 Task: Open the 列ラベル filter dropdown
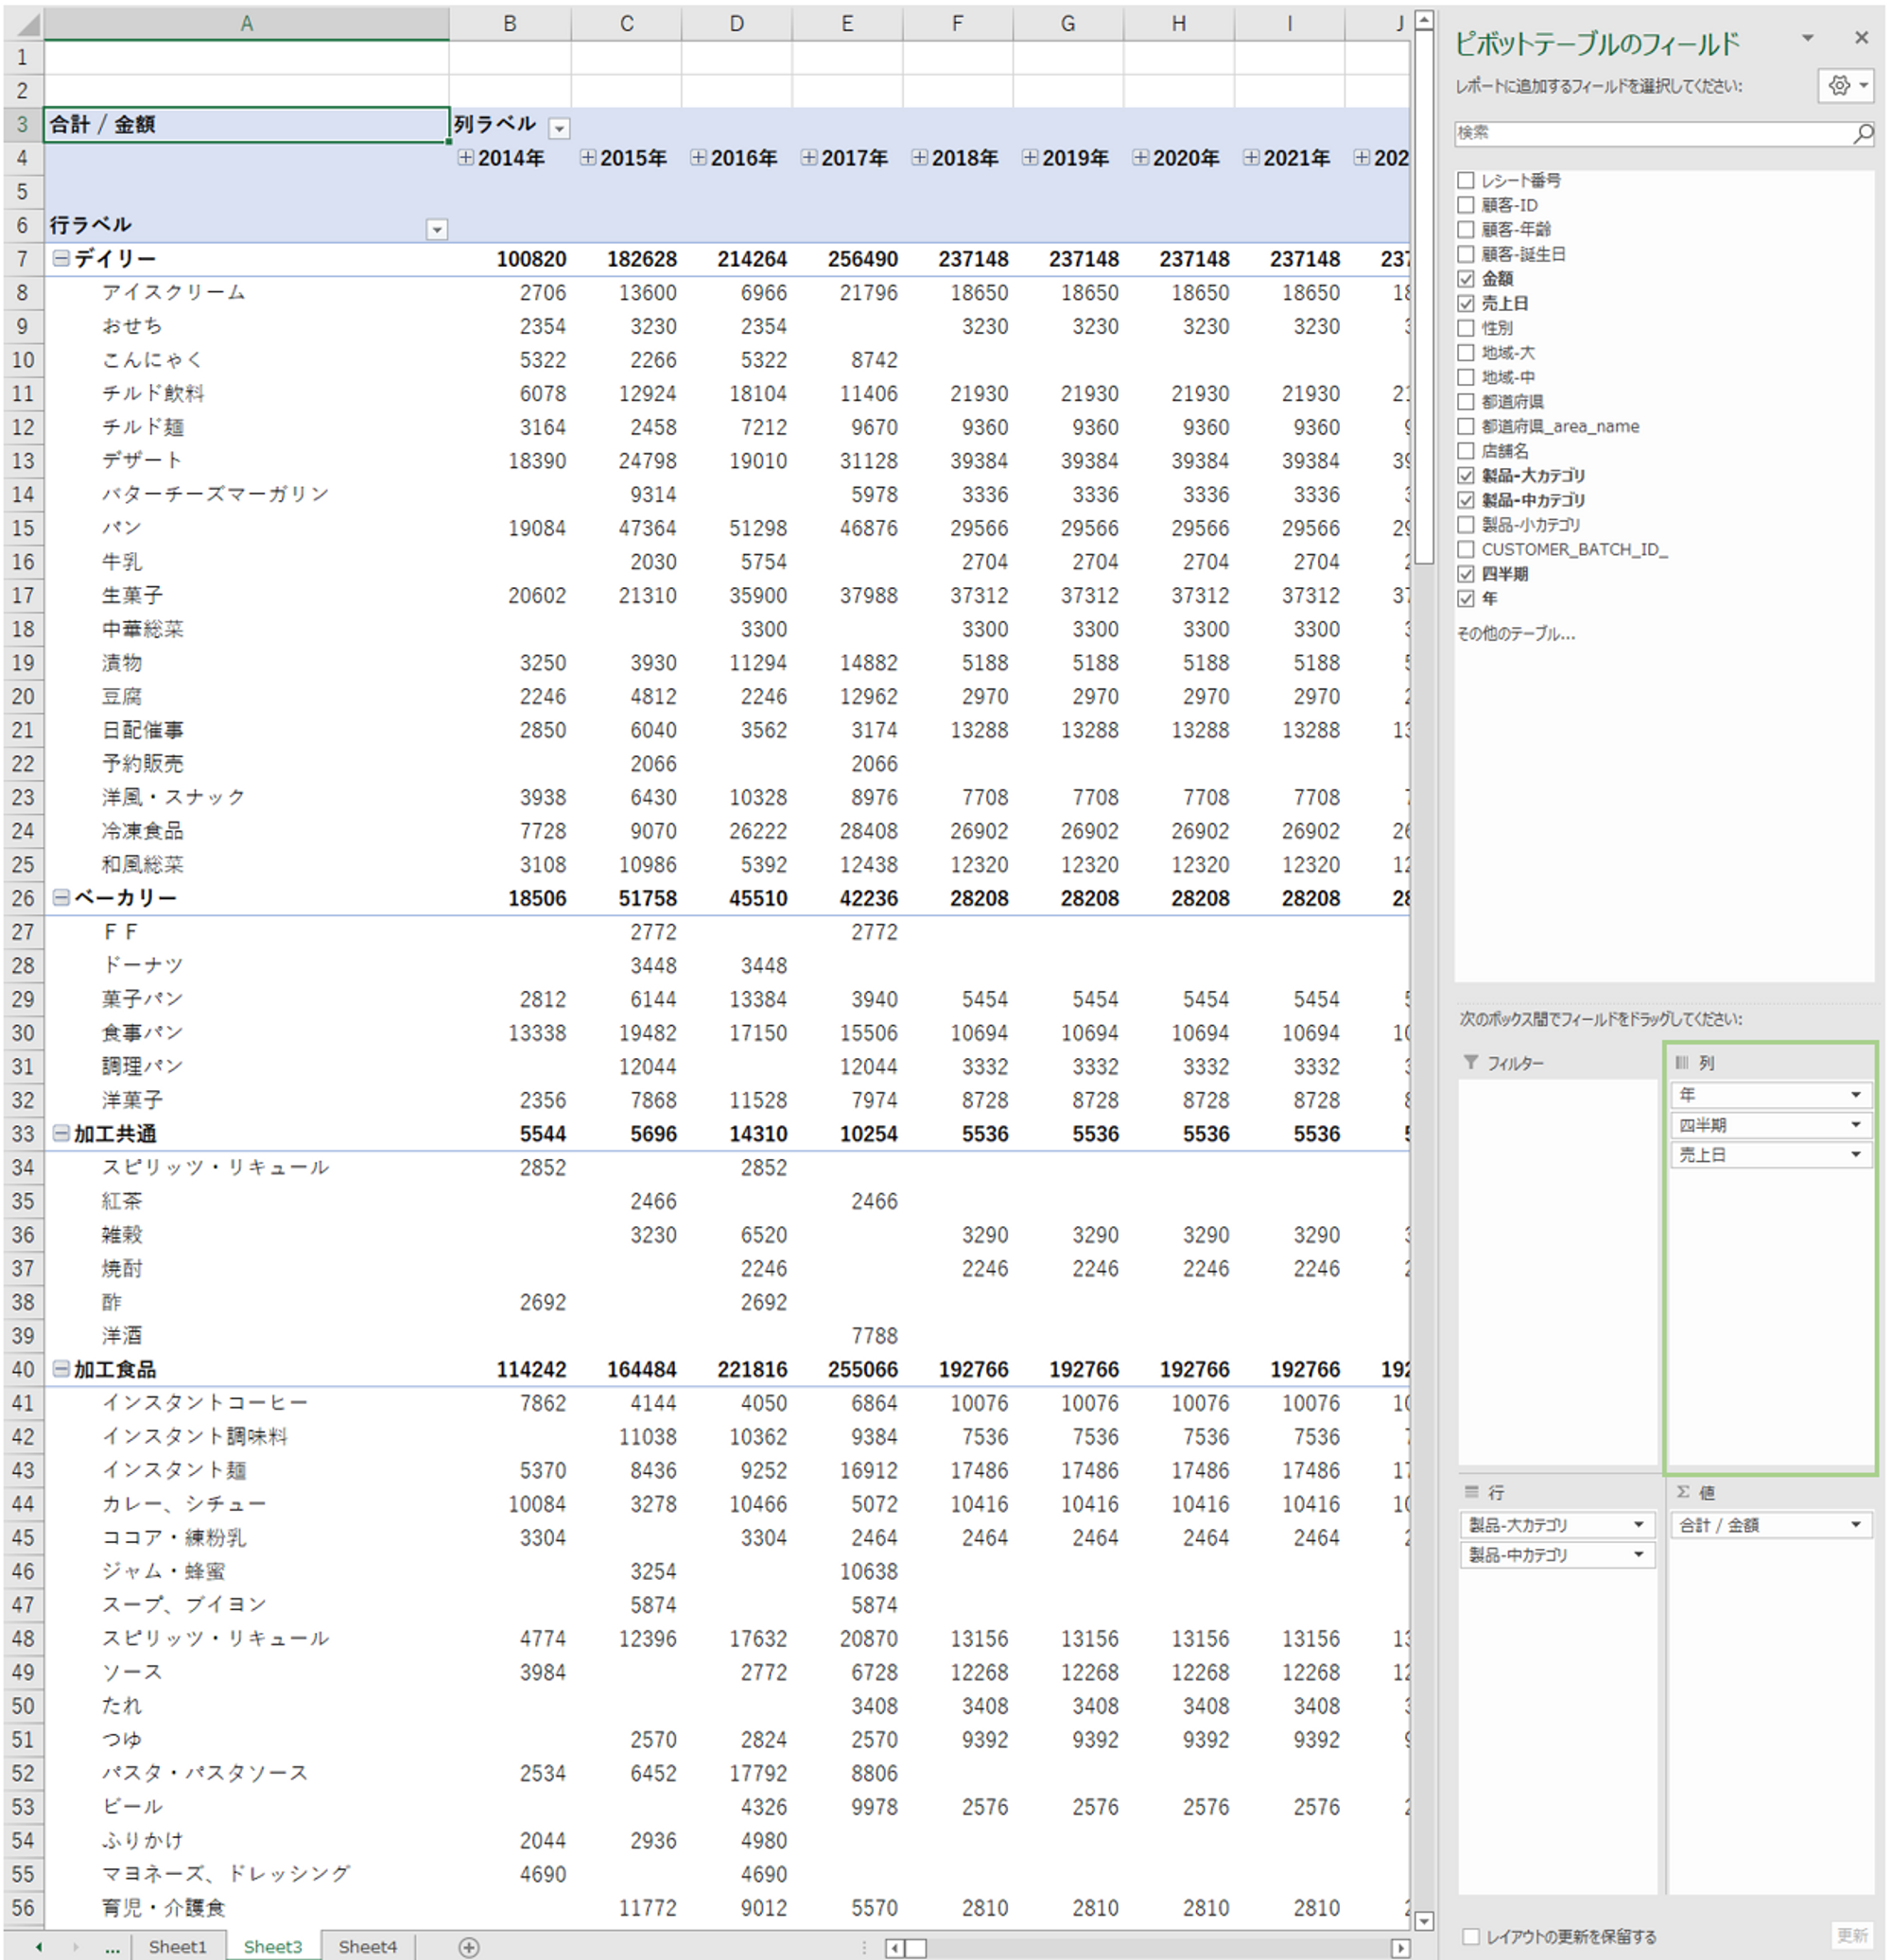(560, 128)
